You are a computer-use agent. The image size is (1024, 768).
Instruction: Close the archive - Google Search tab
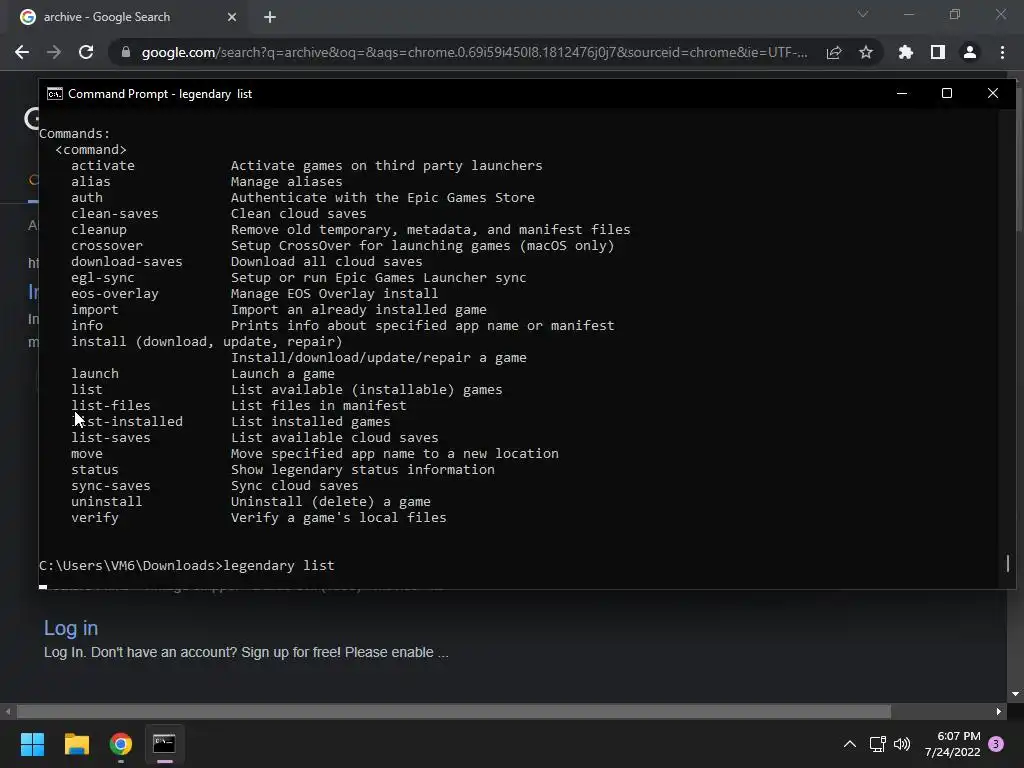pos(232,17)
